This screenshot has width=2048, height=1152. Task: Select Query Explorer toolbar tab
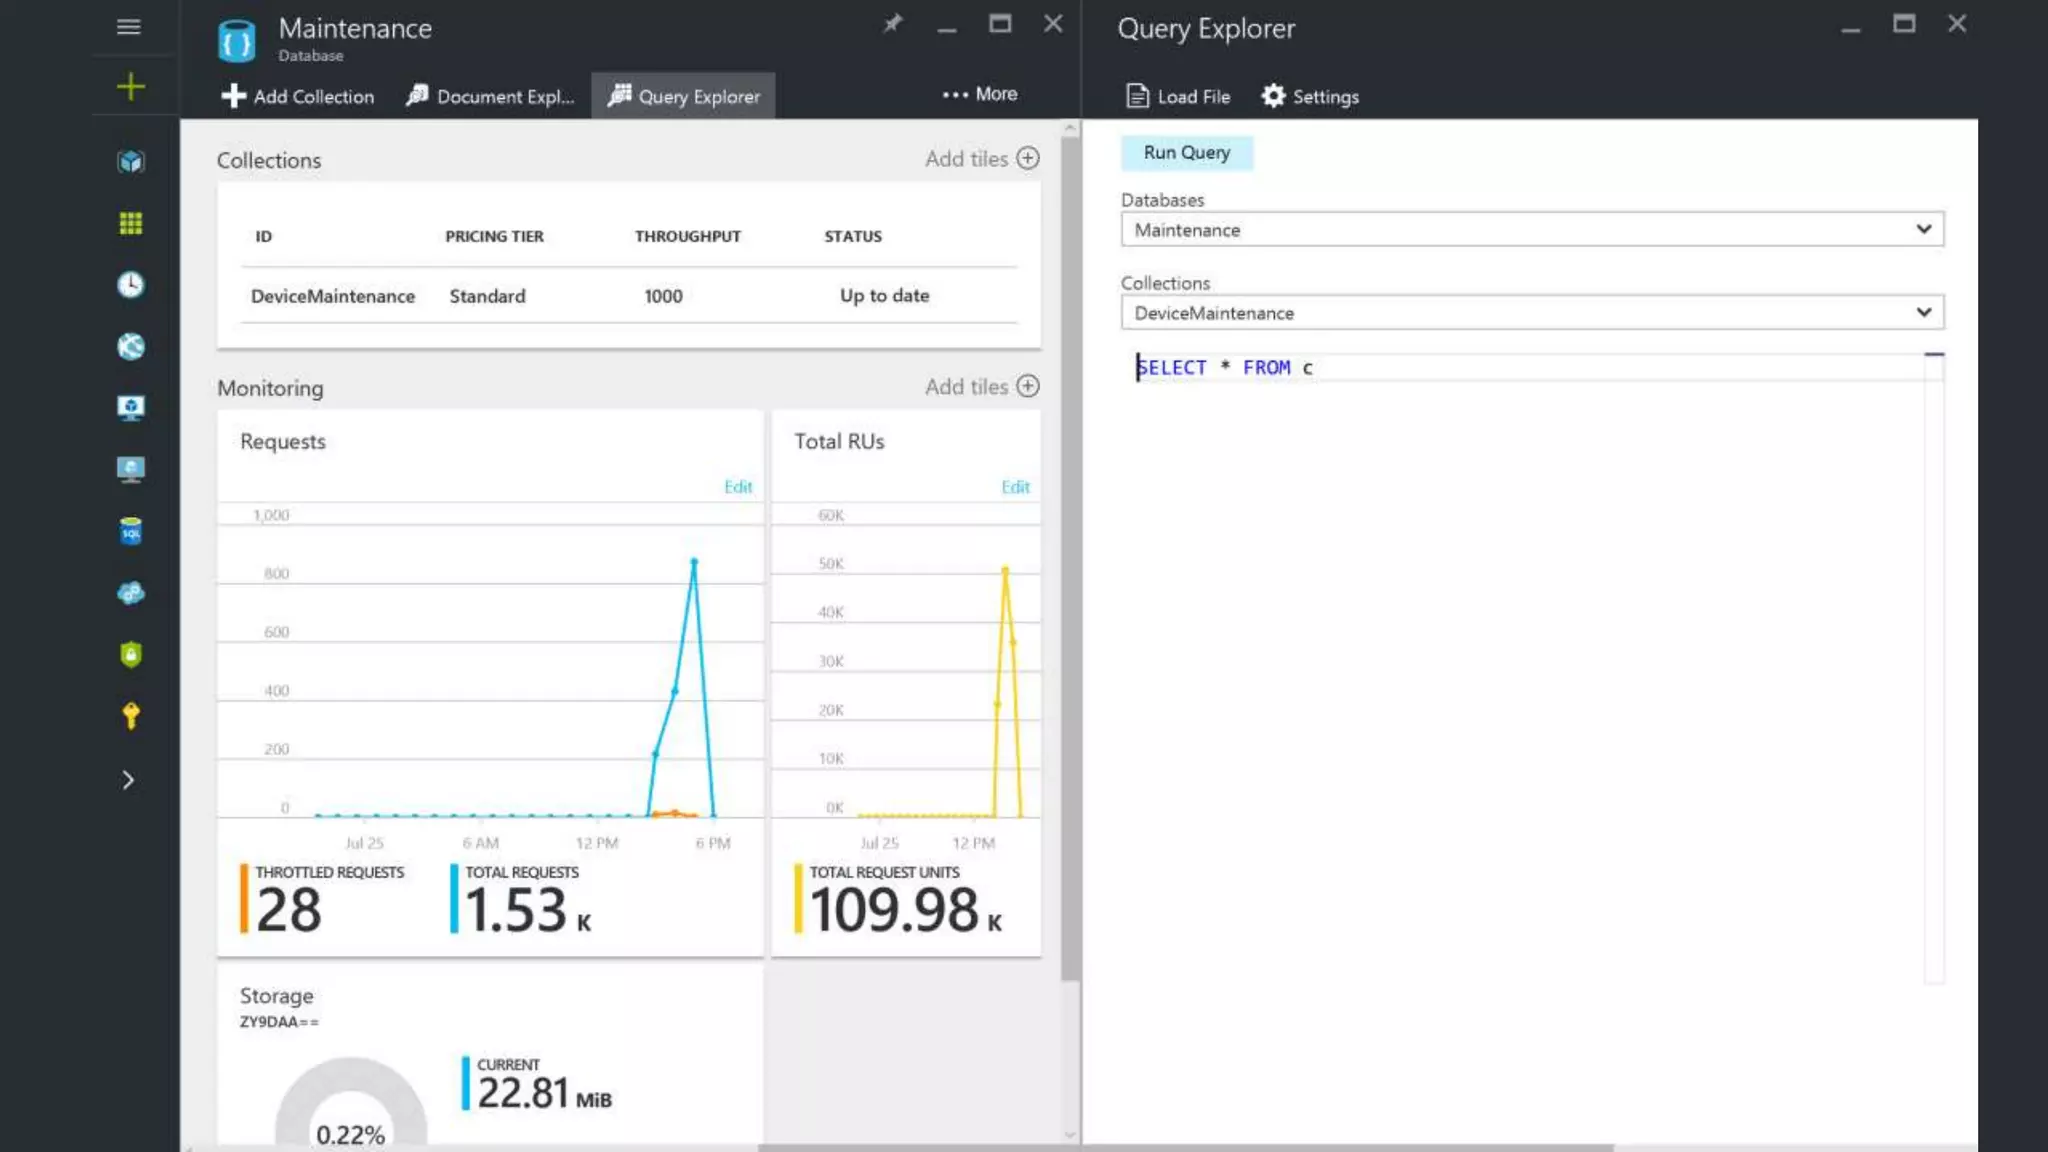click(x=684, y=96)
